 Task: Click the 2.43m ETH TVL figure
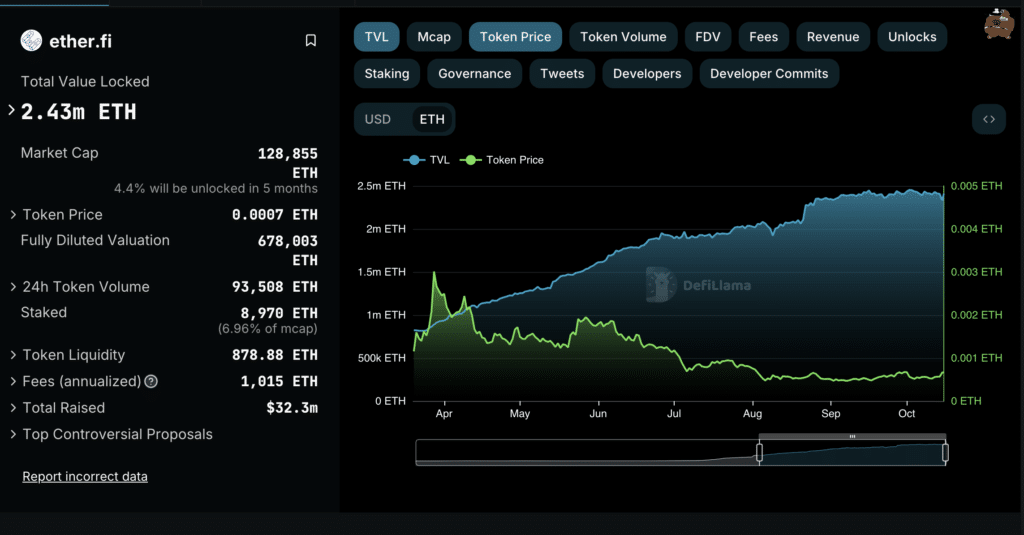tap(78, 112)
